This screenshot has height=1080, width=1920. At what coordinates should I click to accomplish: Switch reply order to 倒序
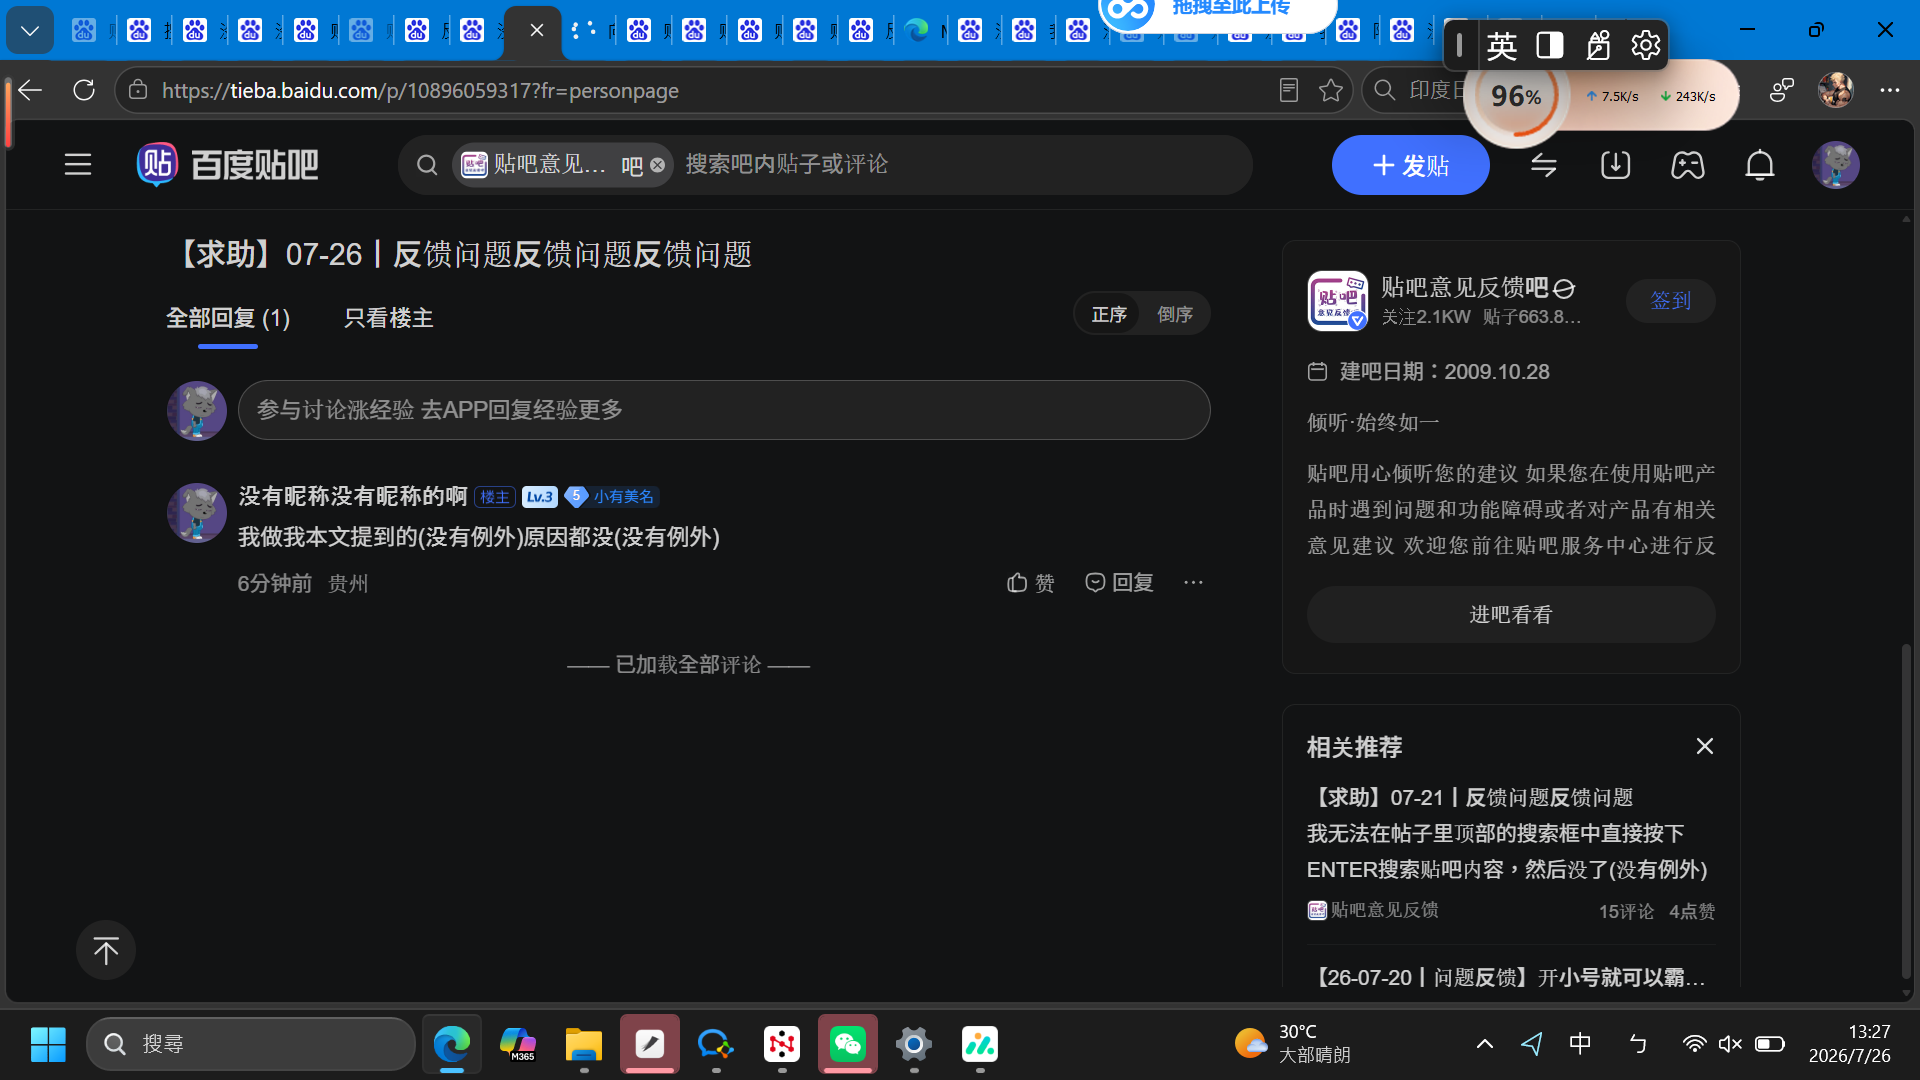click(x=1175, y=314)
